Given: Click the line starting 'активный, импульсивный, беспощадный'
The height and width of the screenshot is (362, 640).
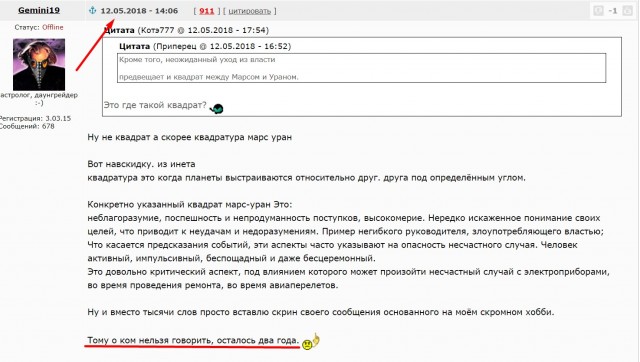Looking at the screenshot, I should (231, 258).
